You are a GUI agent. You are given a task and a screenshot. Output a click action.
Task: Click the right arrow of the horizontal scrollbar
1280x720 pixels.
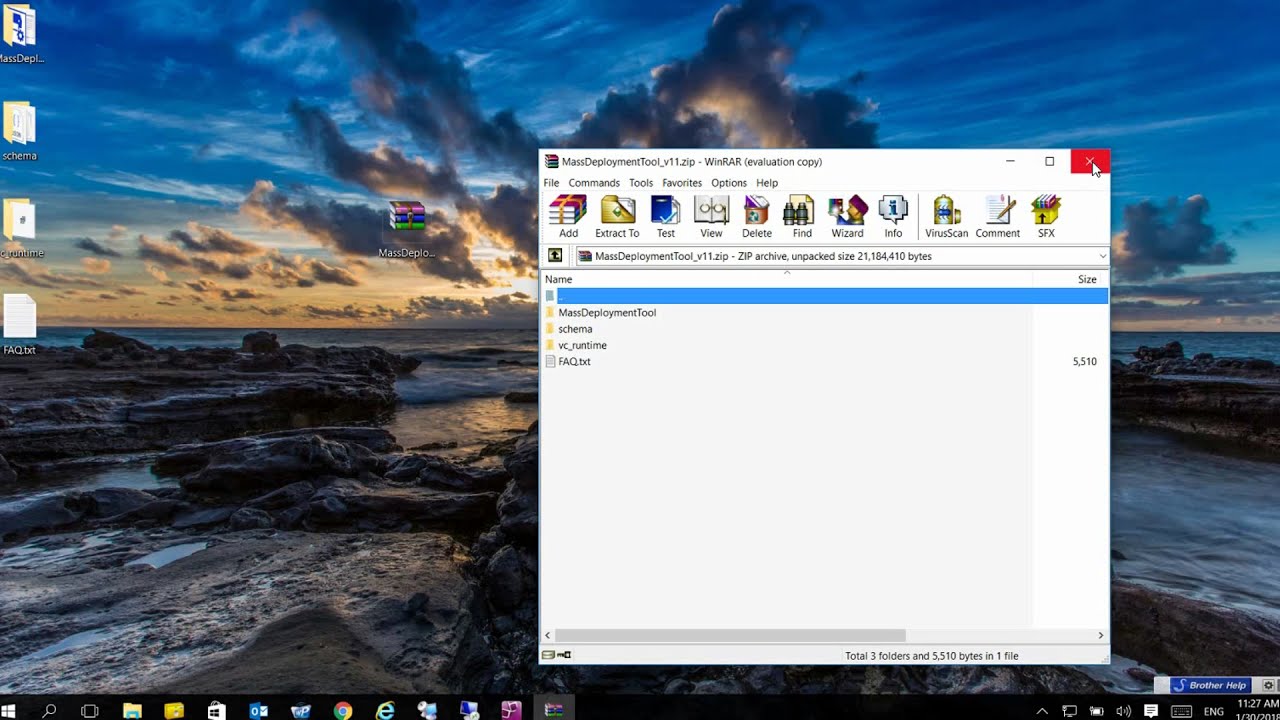click(1101, 635)
